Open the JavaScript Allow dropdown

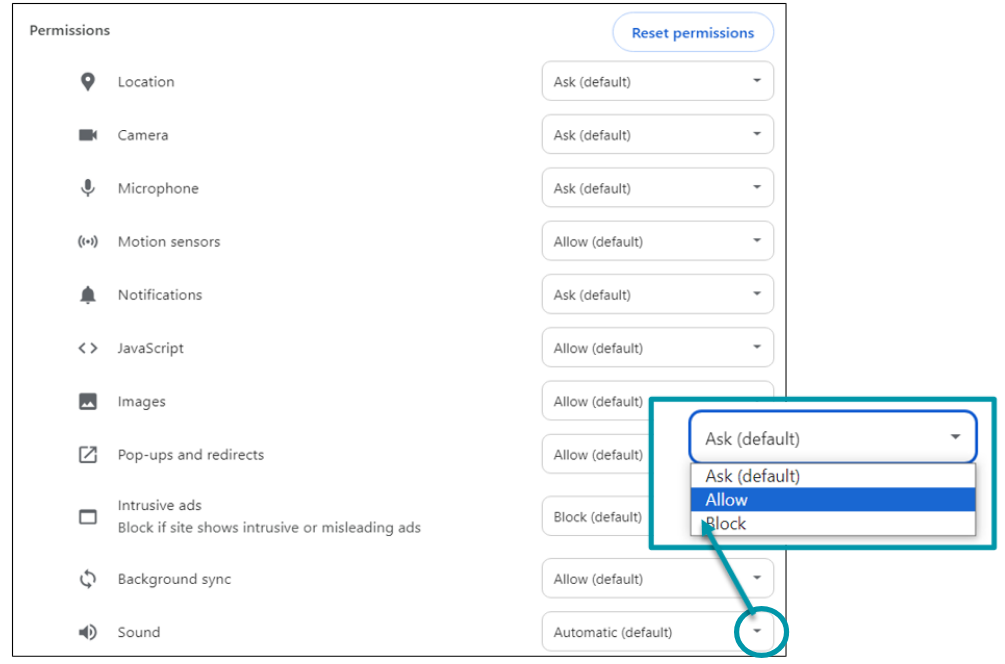657,347
